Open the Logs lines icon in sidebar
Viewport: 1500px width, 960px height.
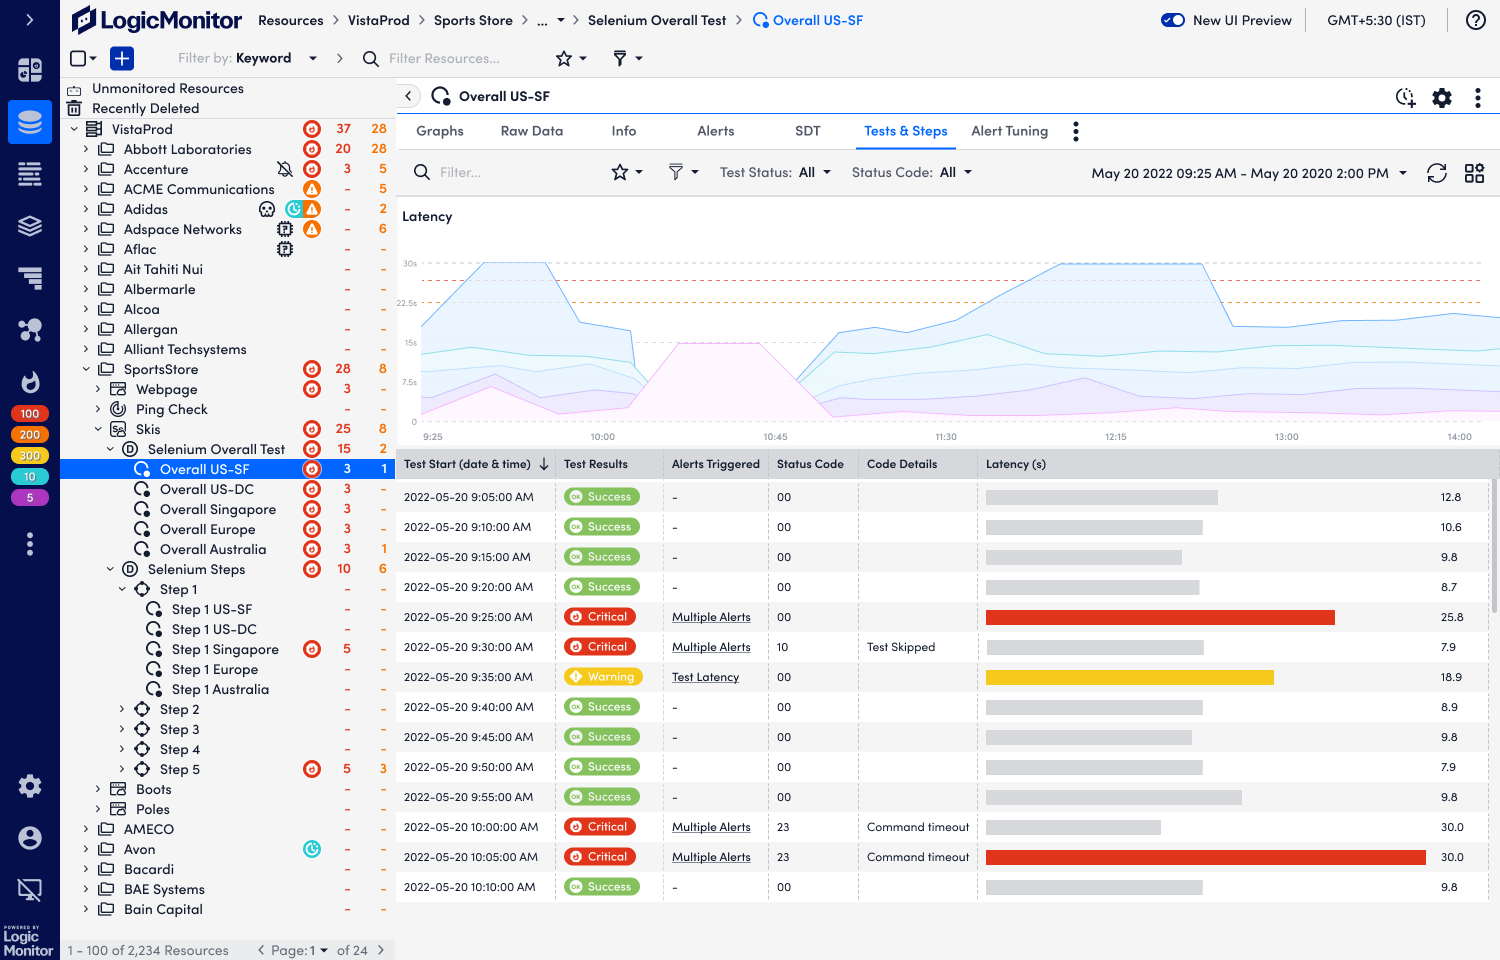[30, 174]
